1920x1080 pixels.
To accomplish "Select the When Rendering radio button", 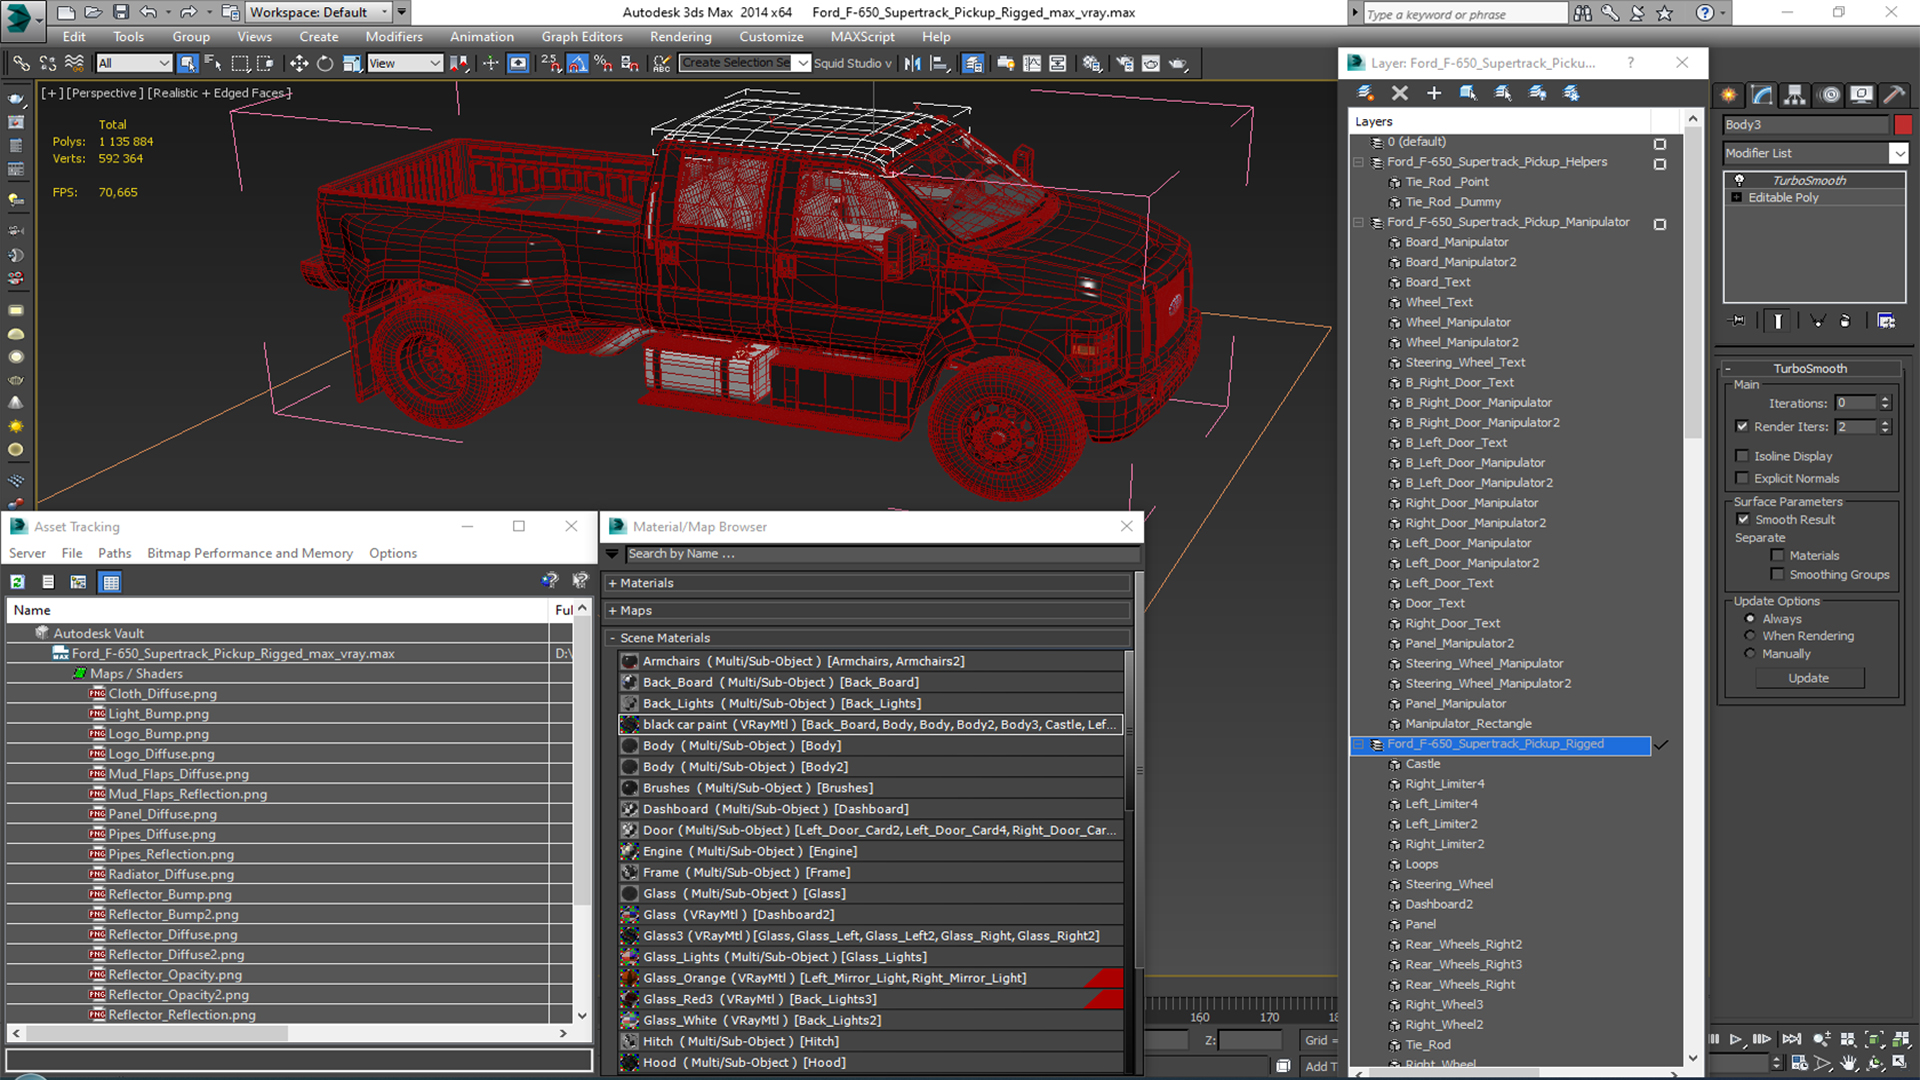I will pyautogui.click(x=1750, y=636).
